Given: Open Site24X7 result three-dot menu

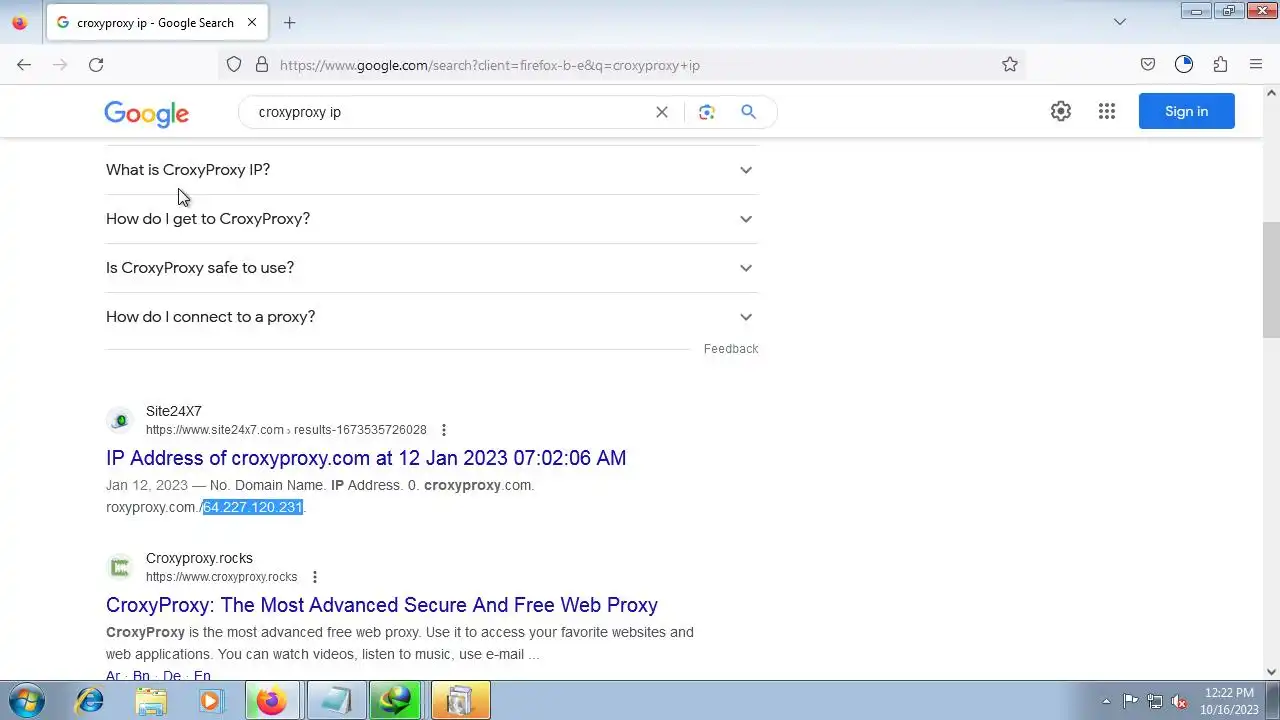Looking at the screenshot, I should 444,430.
